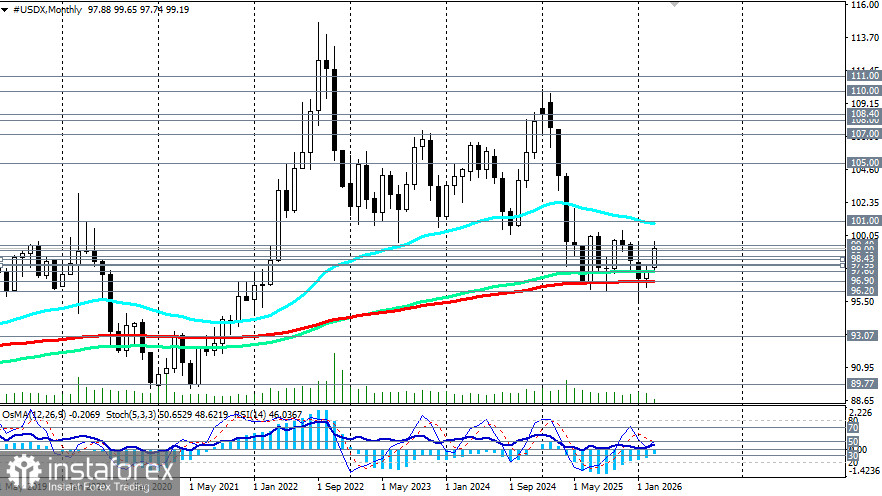Select the 98.43 level price tag
Screen dimensions: 882x496
[864, 258]
